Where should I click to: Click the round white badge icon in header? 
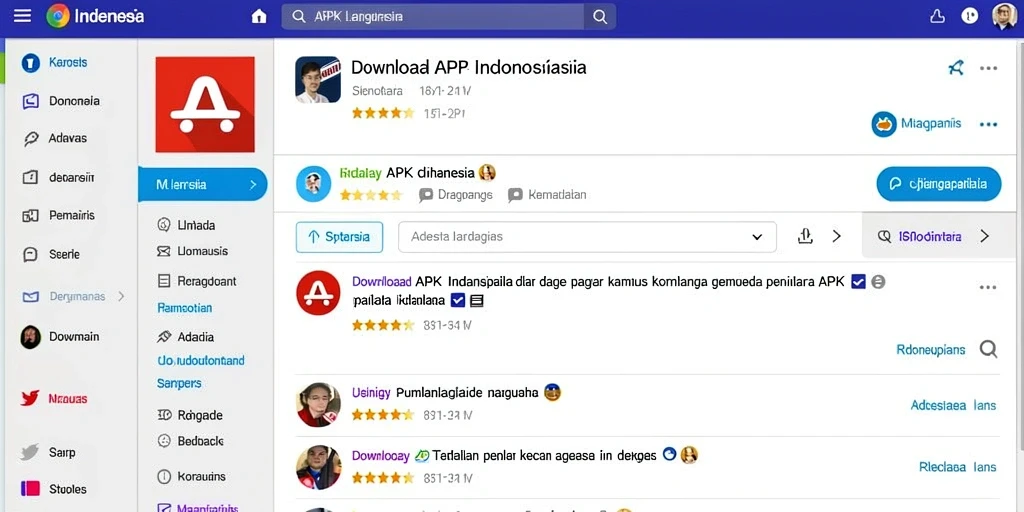click(970, 16)
